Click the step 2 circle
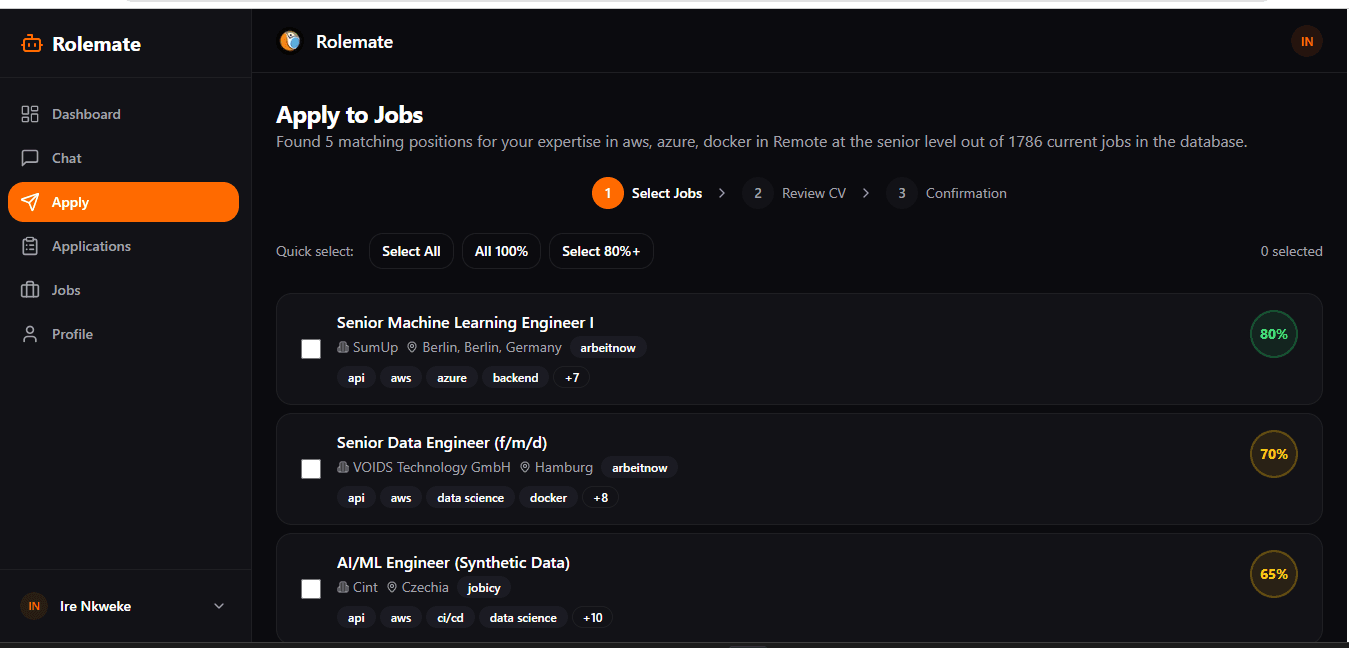Image resolution: width=1349 pixels, height=648 pixels. 758,193
